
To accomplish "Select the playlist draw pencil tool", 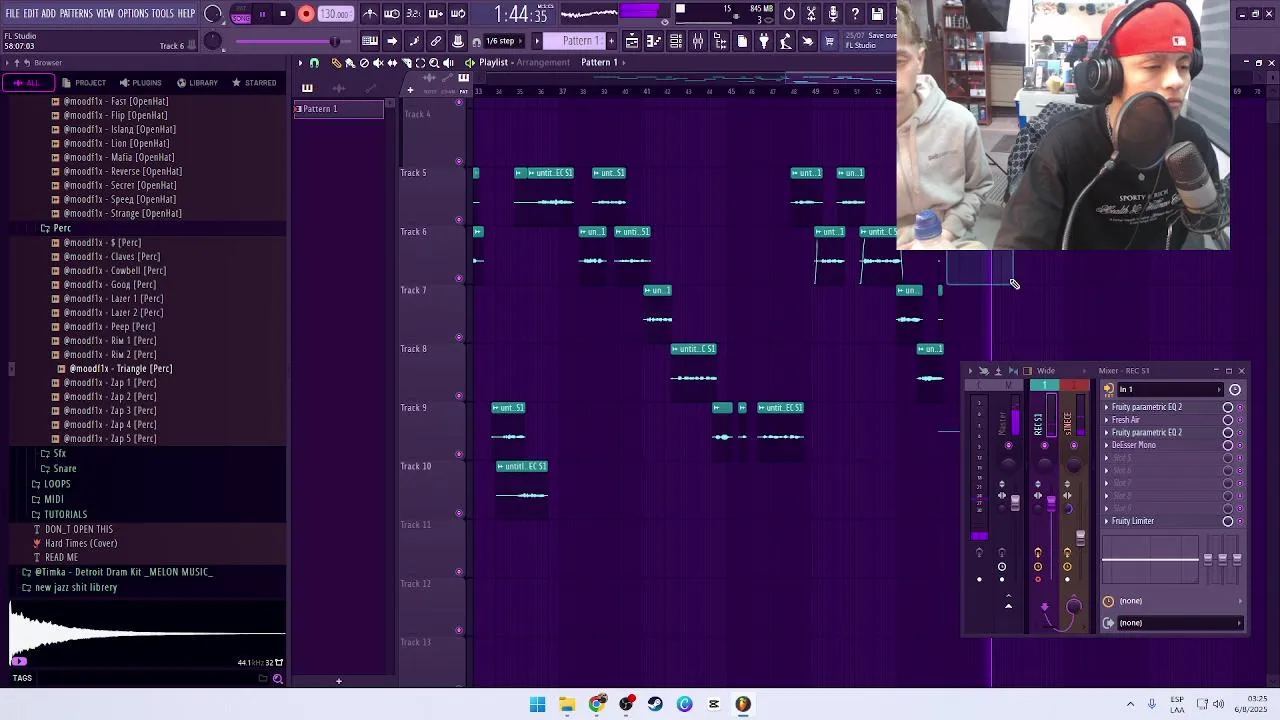I will coord(336,63).
